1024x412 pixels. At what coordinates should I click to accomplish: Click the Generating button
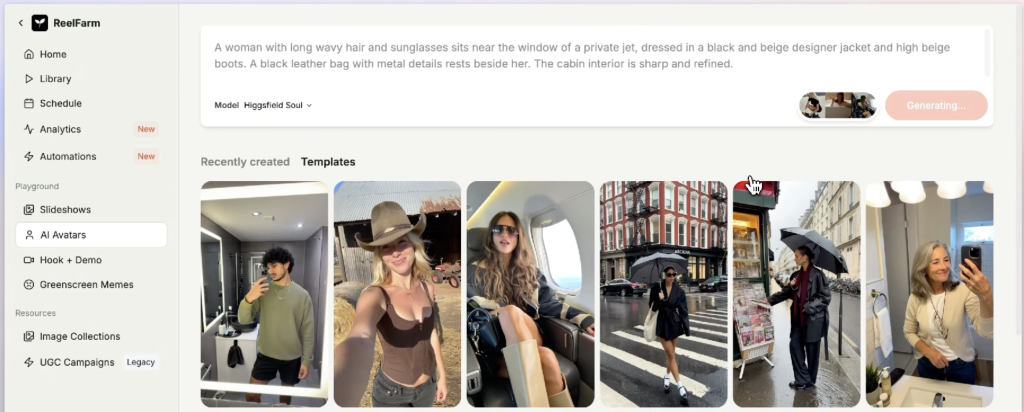click(x=936, y=105)
